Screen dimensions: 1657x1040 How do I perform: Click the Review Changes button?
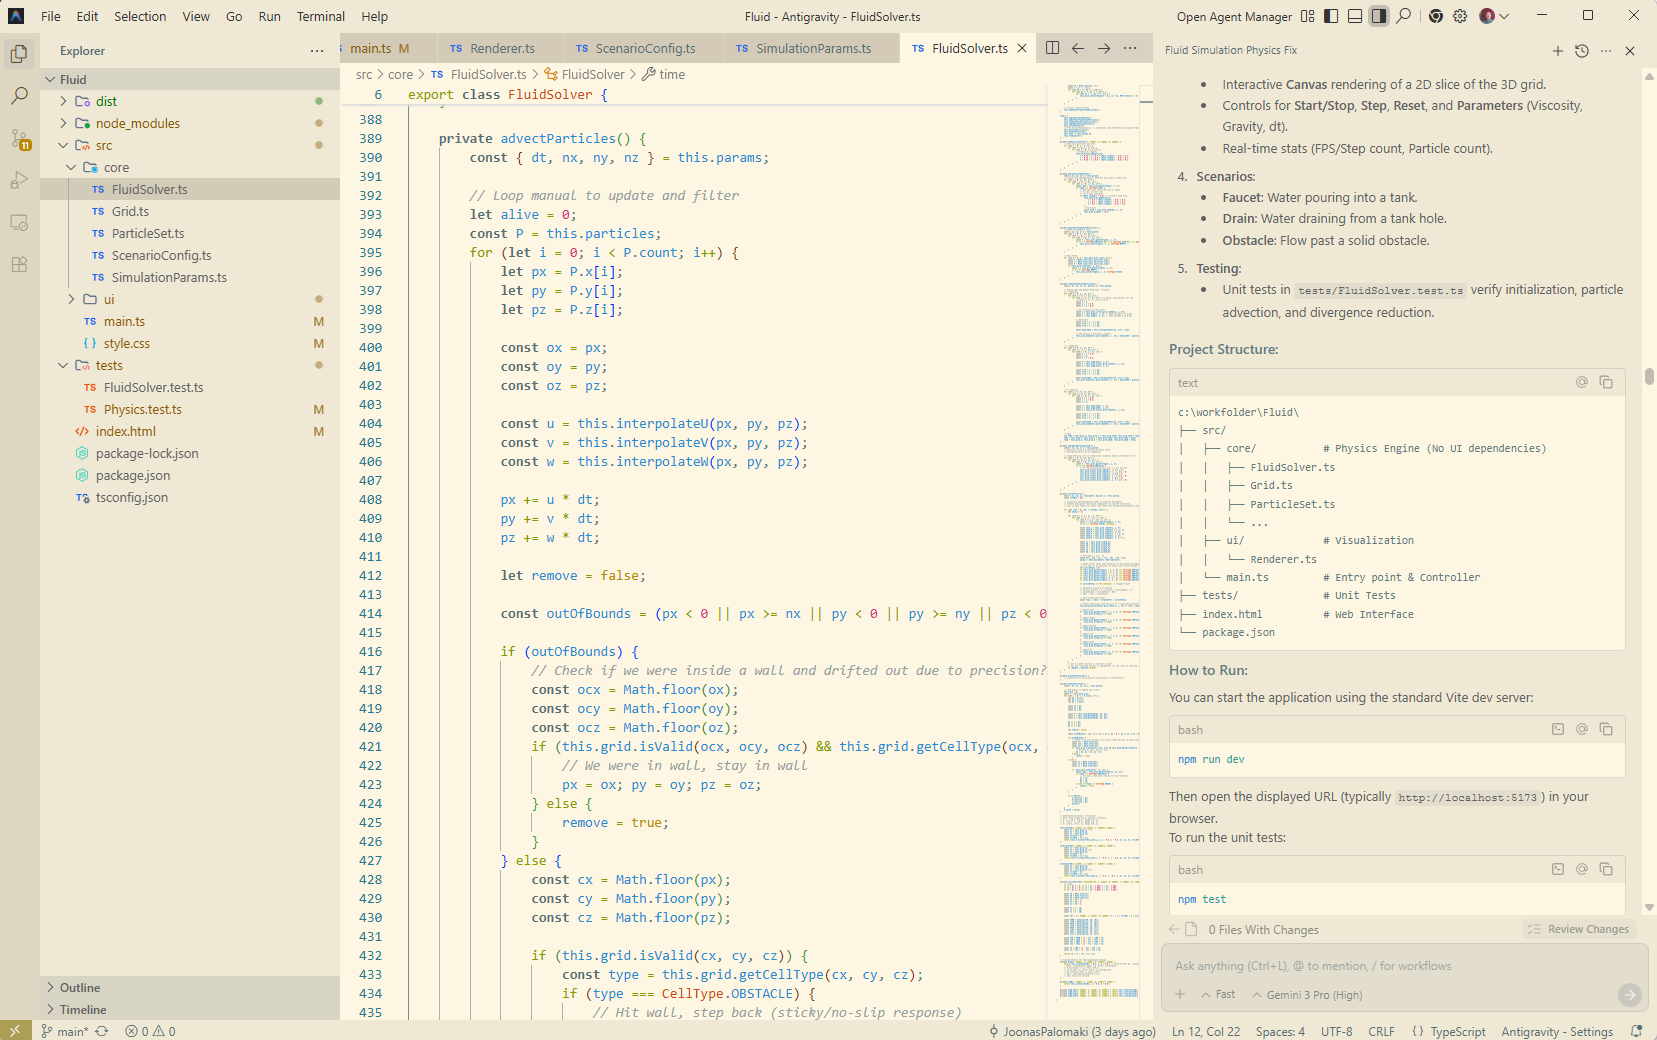(1578, 929)
